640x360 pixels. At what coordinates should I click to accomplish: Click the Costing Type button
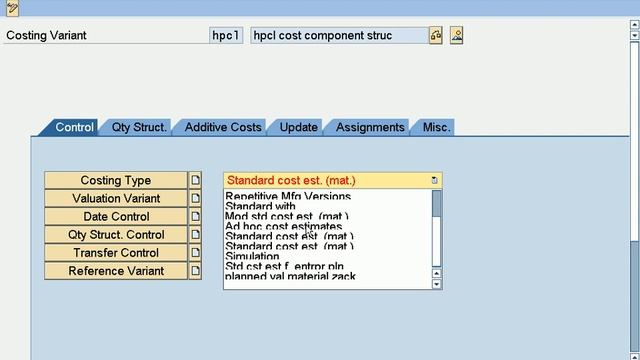click(116, 180)
